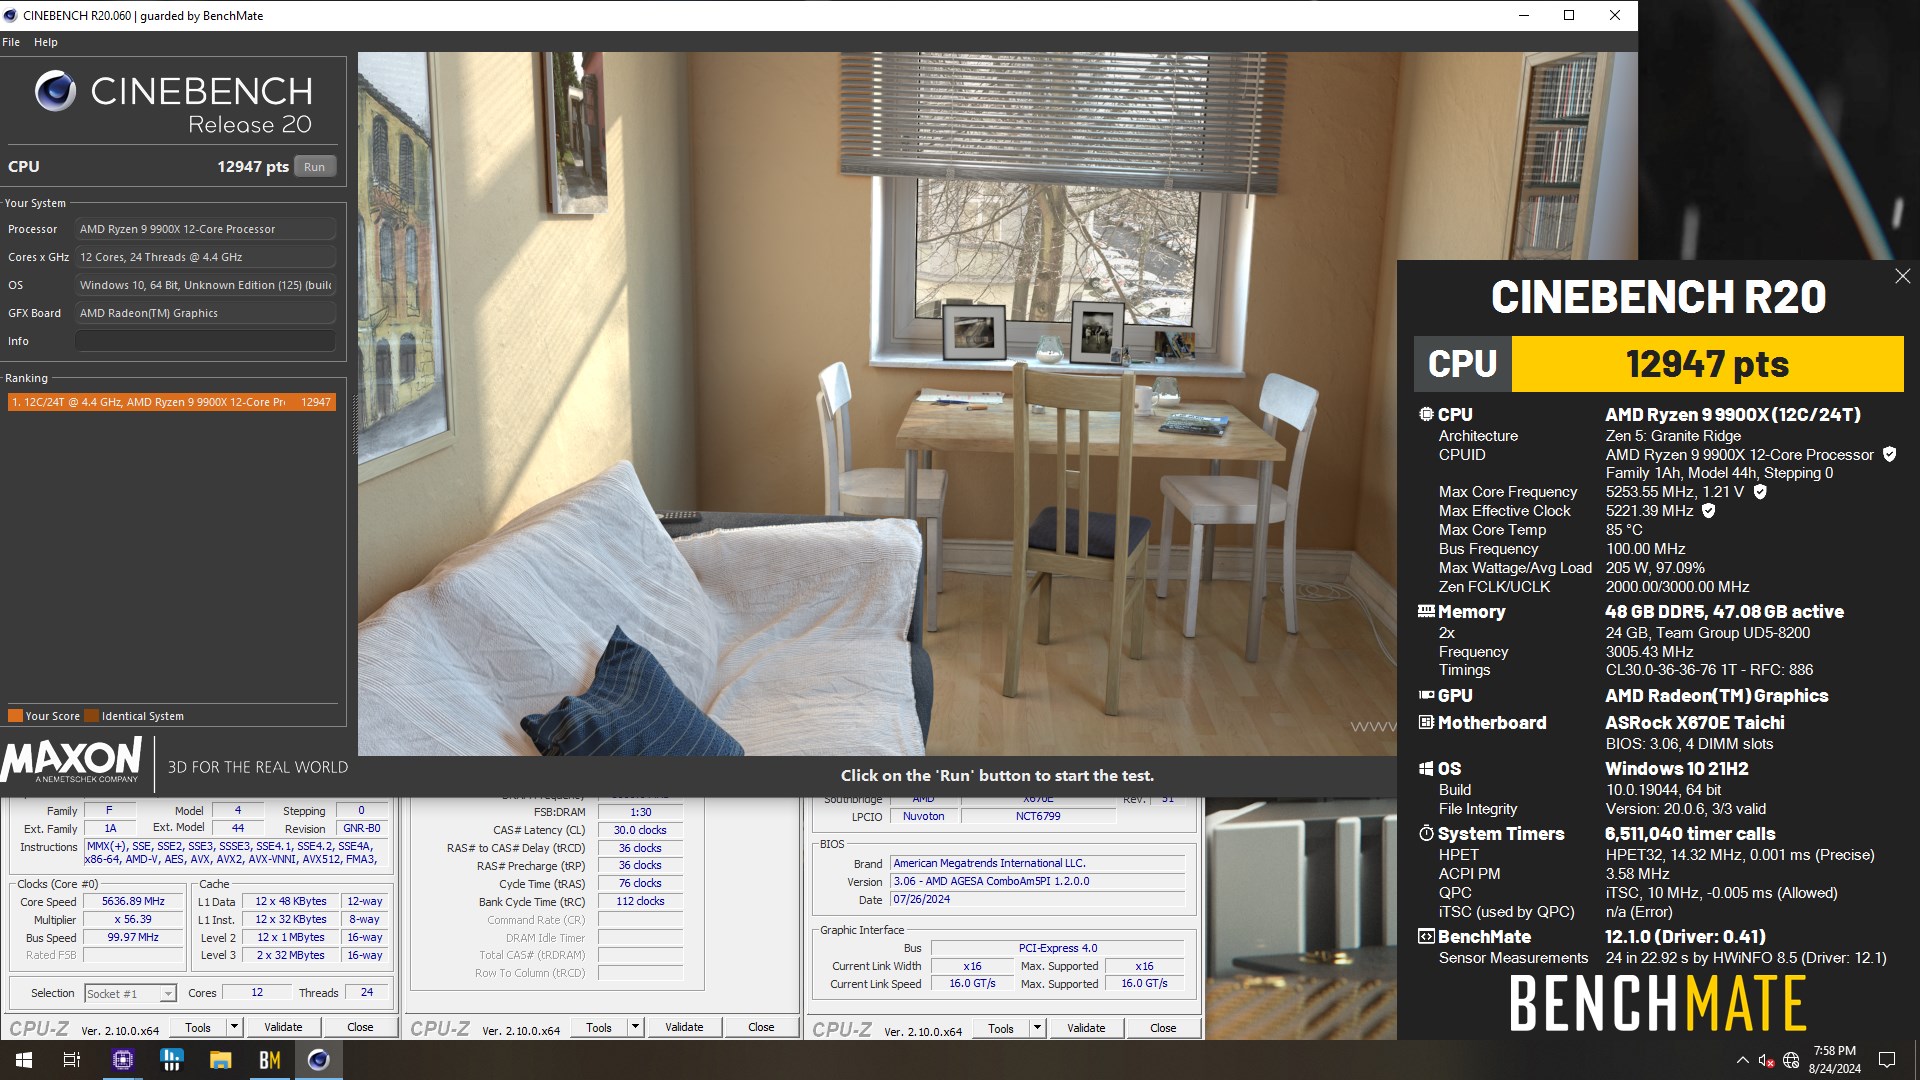
Task: Click the verified shield next to Max Effective Clock
Action: [x=1709, y=510]
